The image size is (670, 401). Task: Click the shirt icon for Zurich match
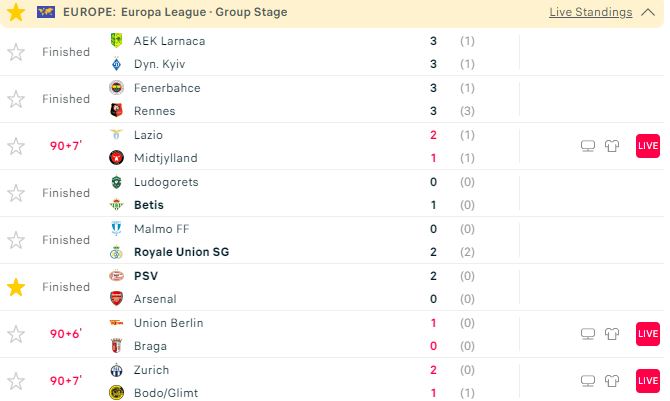click(612, 381)
